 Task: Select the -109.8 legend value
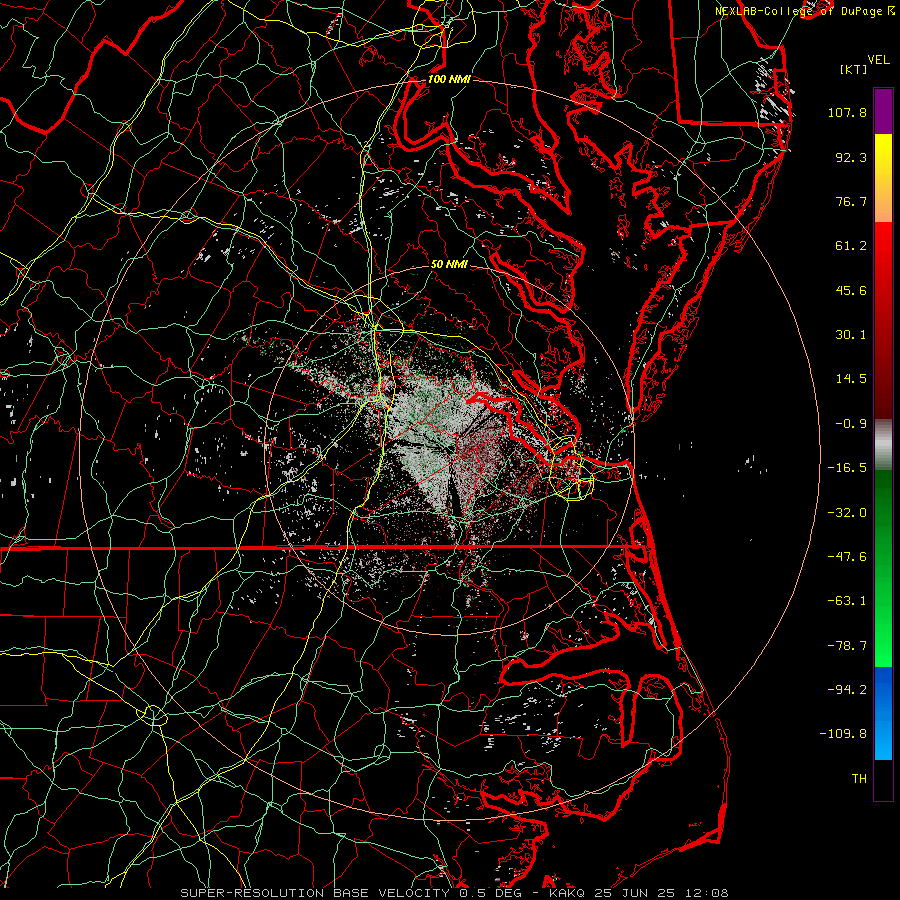coord(843,734)
